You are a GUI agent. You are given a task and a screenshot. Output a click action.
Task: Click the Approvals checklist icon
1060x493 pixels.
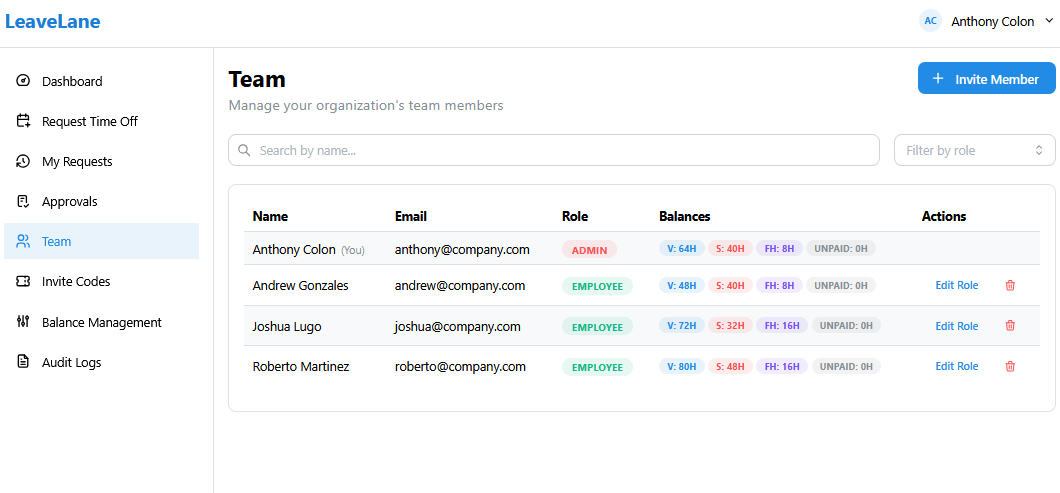[x=23, y=202]
